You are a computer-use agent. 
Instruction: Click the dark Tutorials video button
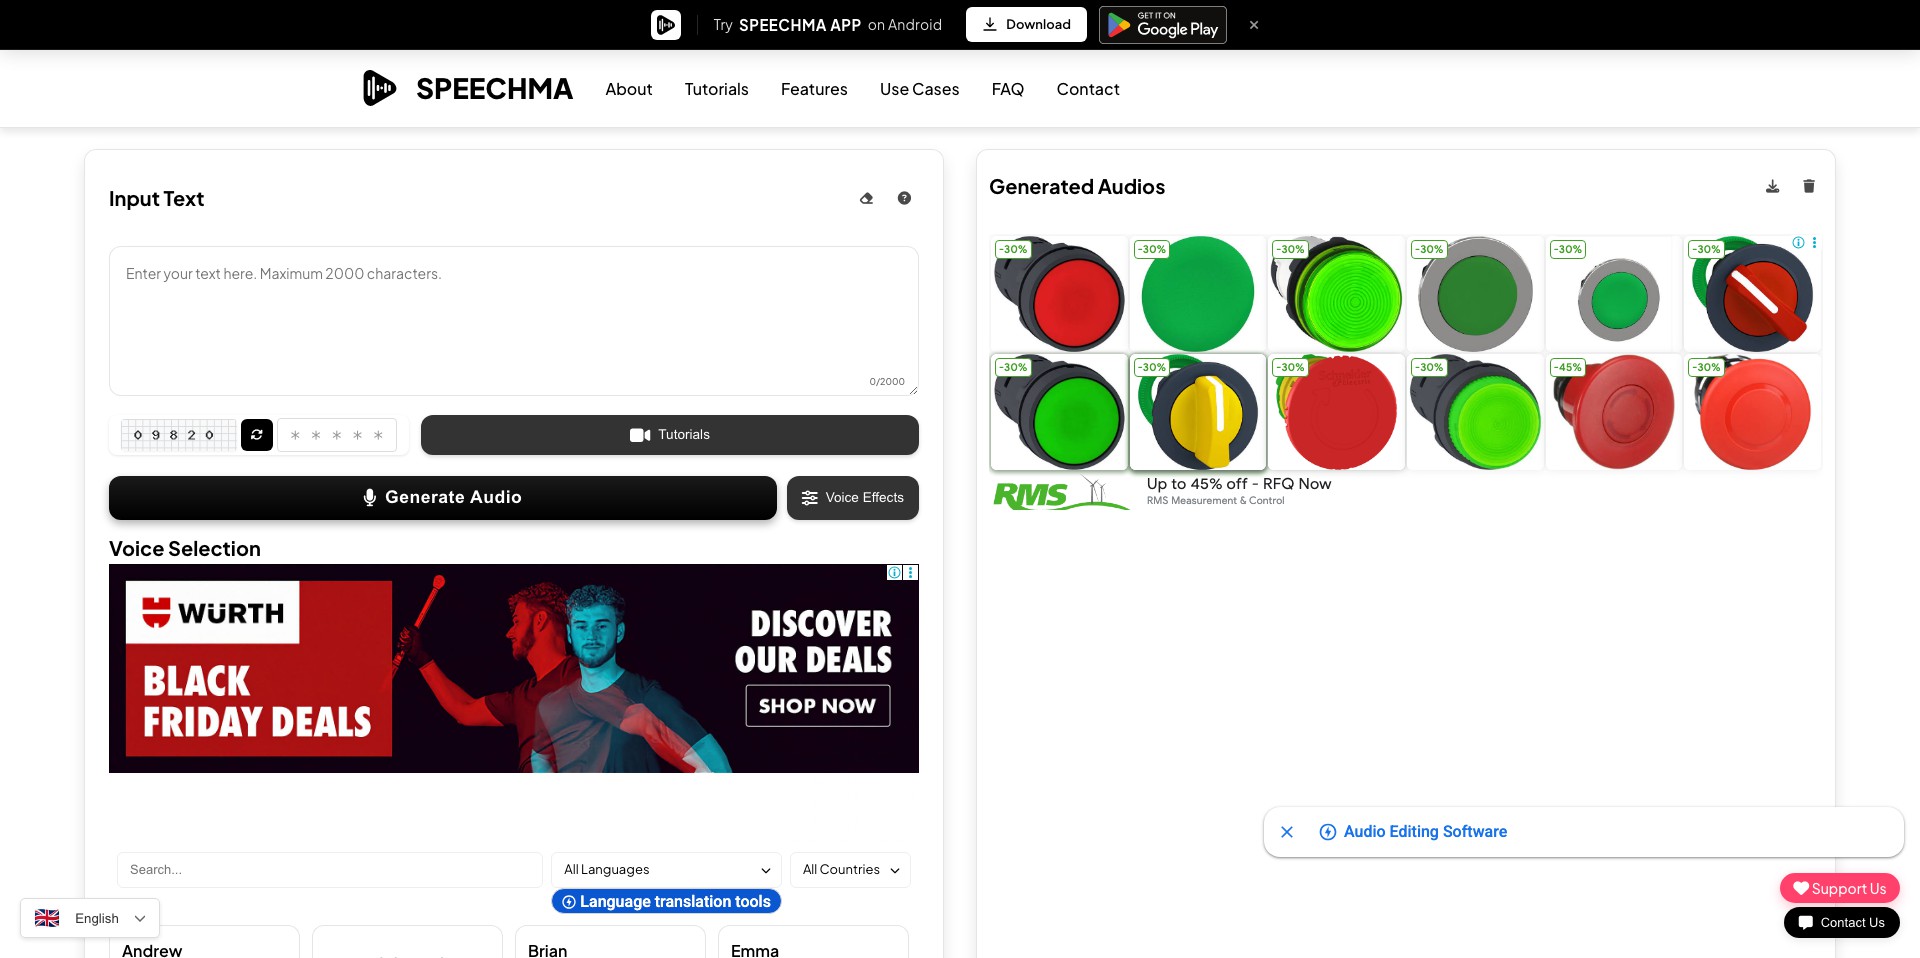pos(670,435)
